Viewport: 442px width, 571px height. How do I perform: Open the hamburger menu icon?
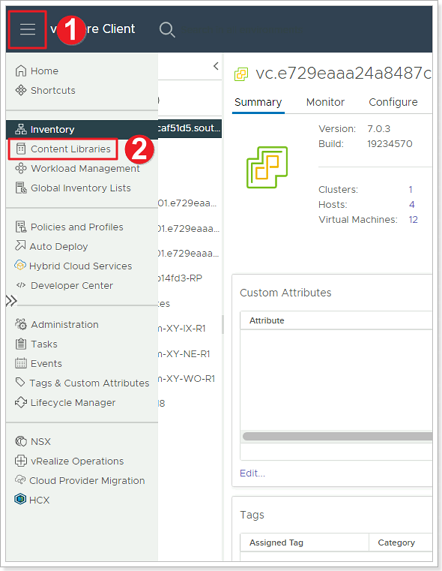tap(28, 29)
